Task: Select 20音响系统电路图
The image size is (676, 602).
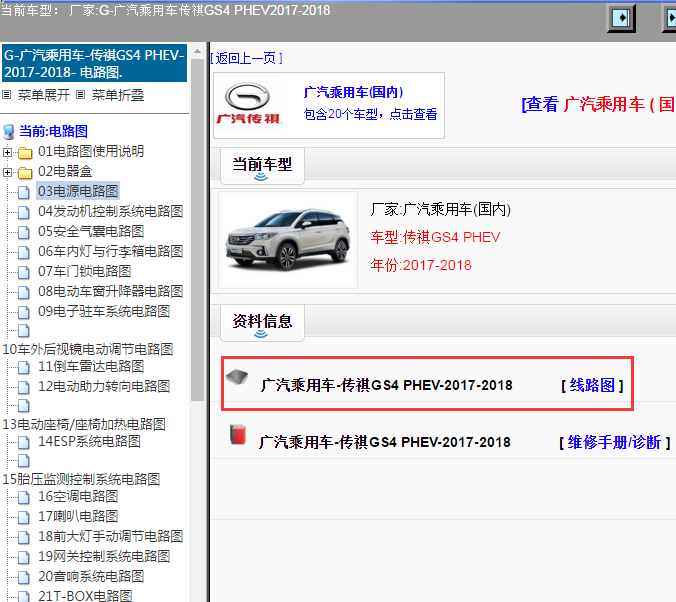Action: pos(91,577)
